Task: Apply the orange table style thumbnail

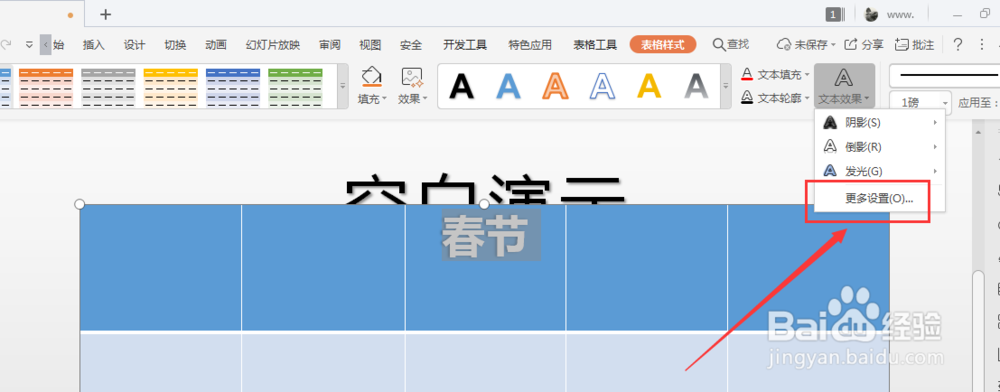Action: (x=46, y=88)
